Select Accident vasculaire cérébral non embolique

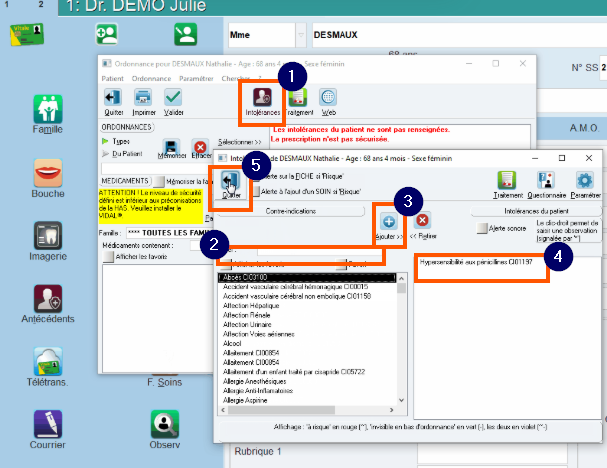point(297,296)
